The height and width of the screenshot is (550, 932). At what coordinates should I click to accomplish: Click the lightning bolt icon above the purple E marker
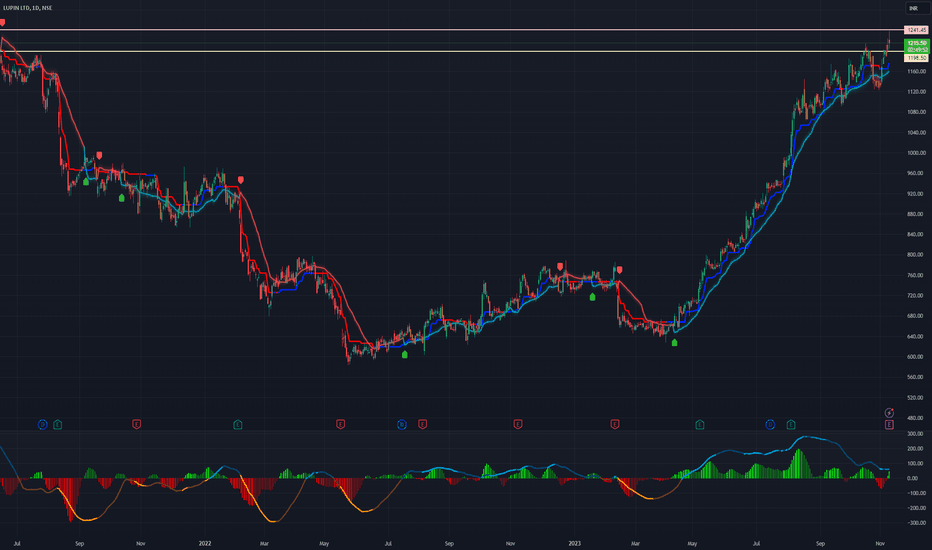[x=889, y=413]
